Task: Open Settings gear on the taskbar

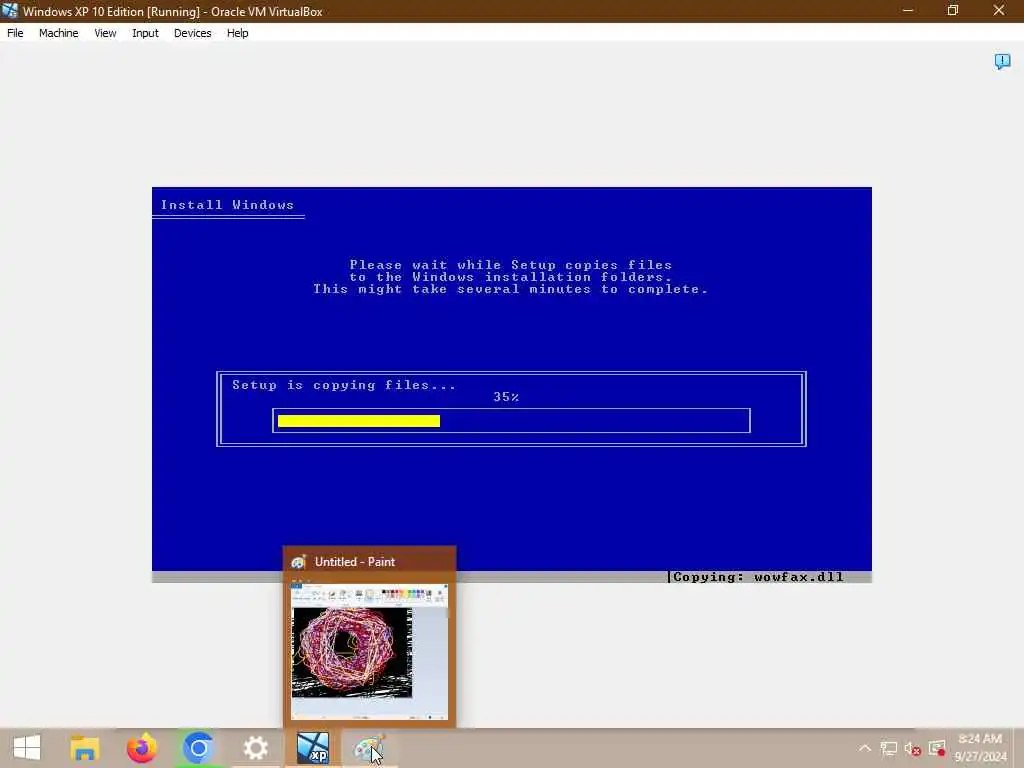Action: 255,748
